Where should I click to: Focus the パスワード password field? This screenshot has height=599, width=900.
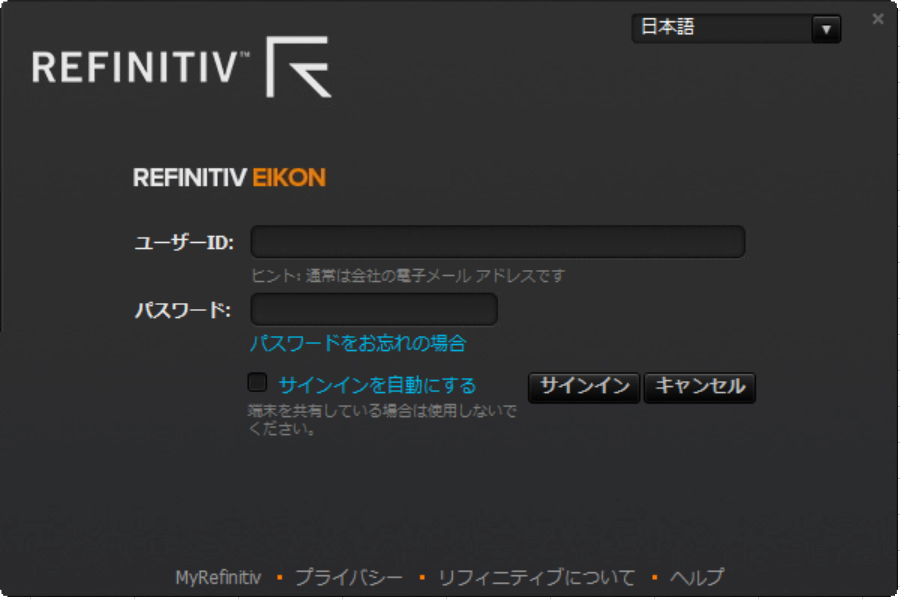pyautogui.click(x=374, y=310)
